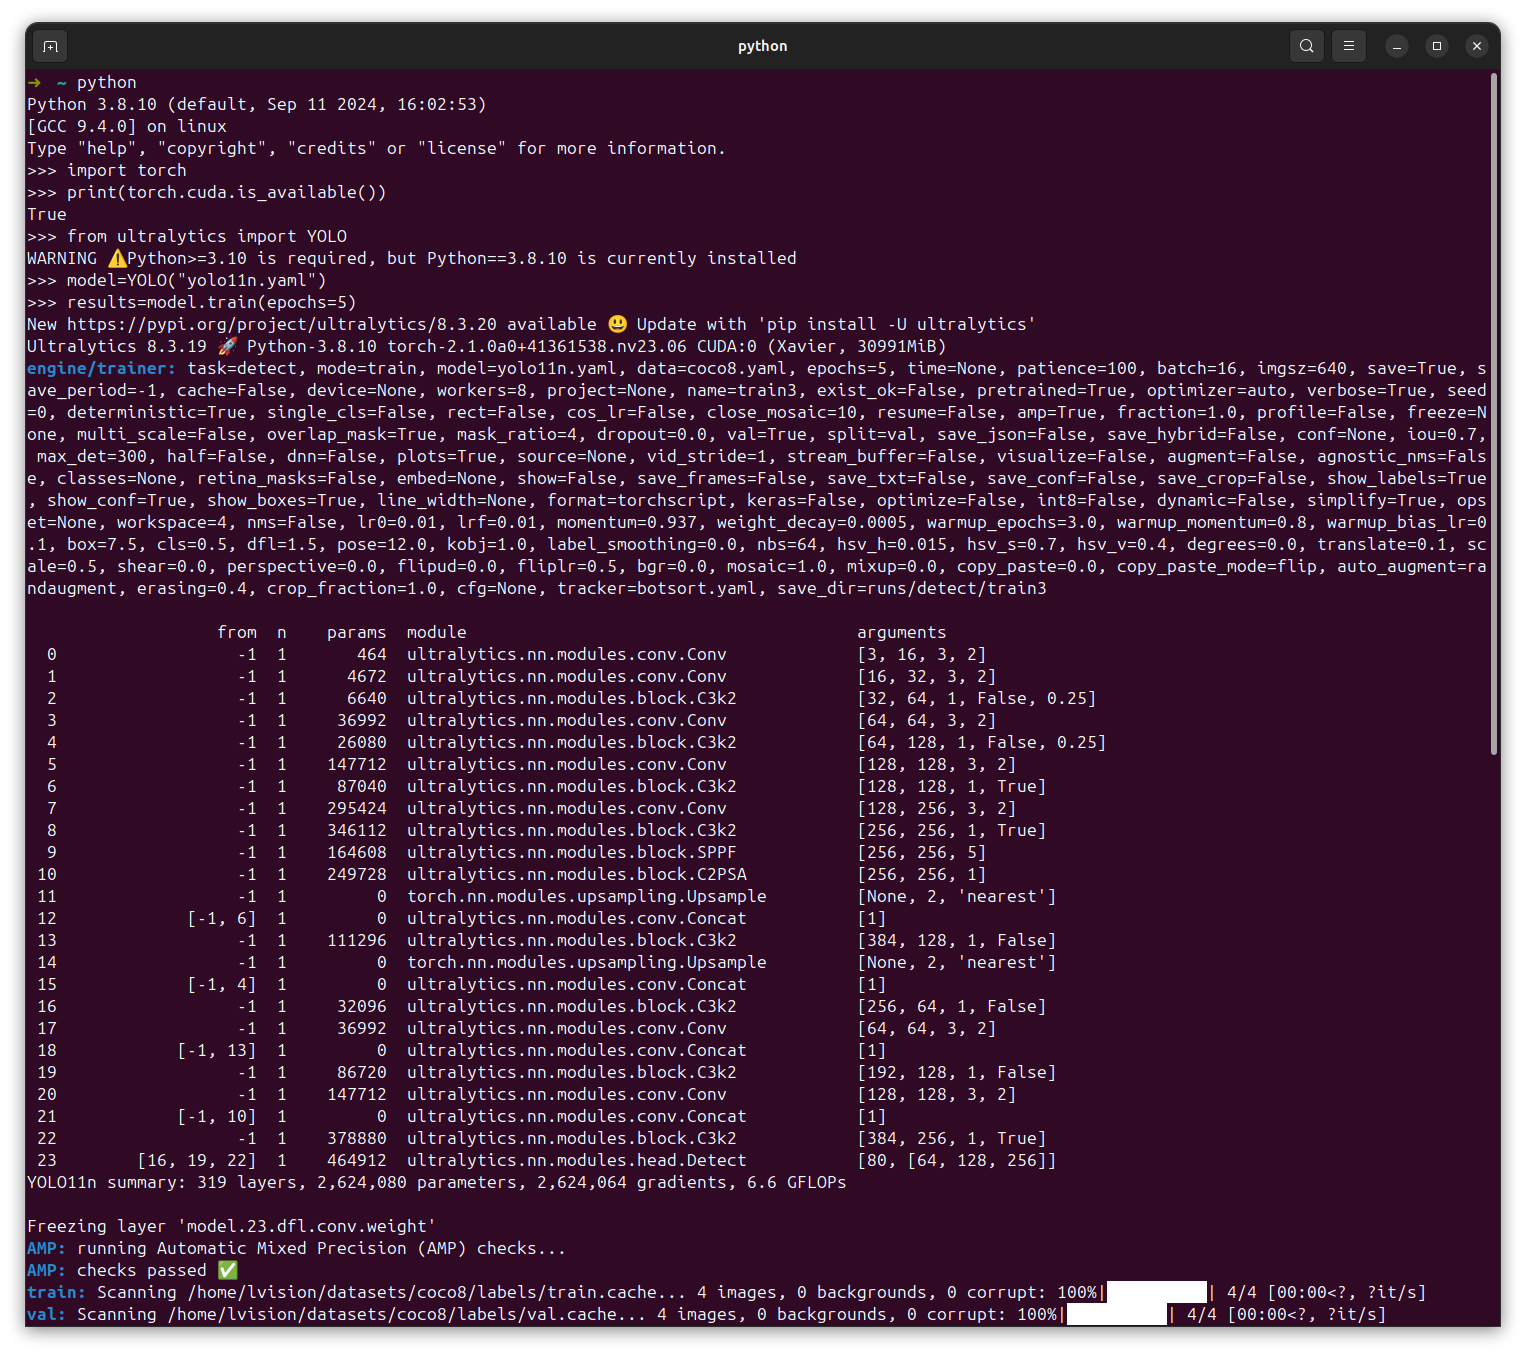Click the 'model=YOLO("yolo11n.yaml")' line

[177, 280]
